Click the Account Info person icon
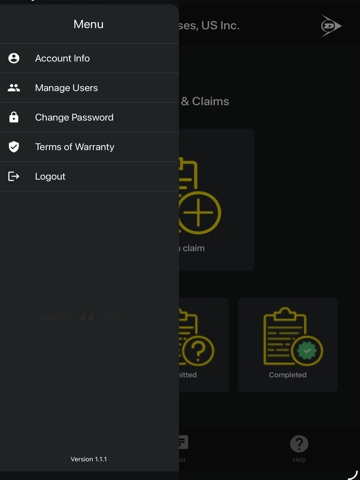 coord(14,58)
